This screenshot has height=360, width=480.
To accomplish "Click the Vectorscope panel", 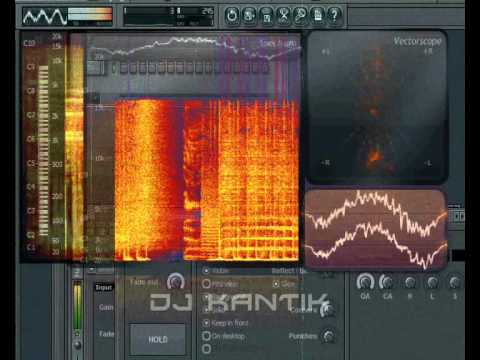I will click(377, 107).
